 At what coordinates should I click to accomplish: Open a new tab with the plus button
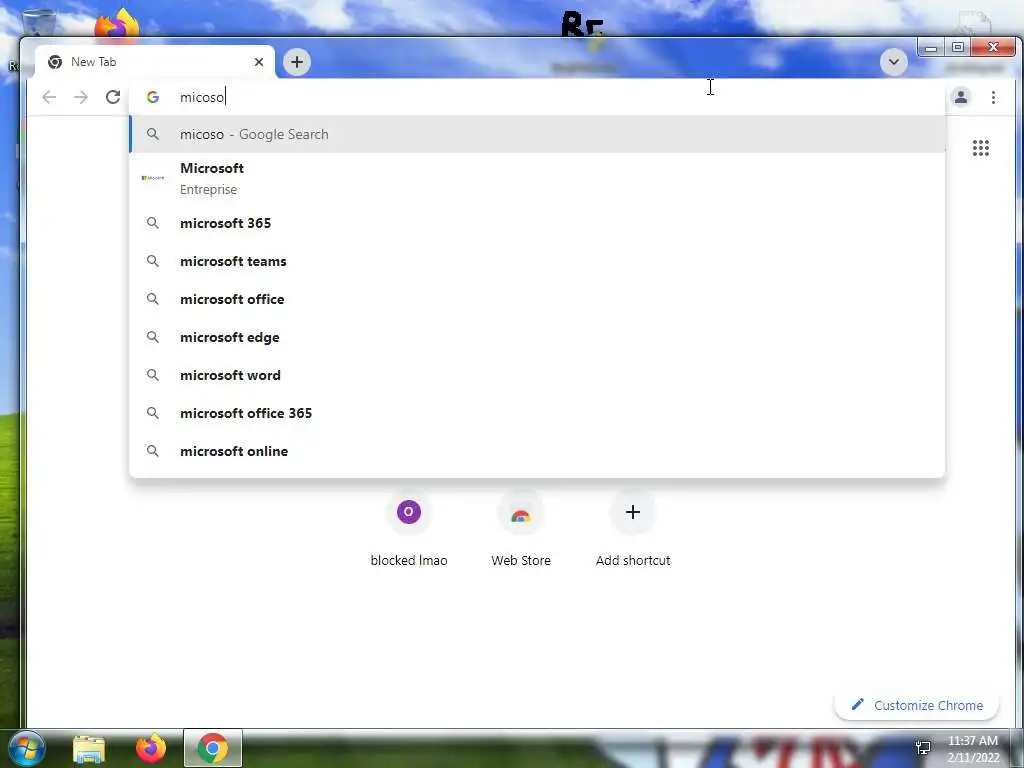[x=297, y=62]
